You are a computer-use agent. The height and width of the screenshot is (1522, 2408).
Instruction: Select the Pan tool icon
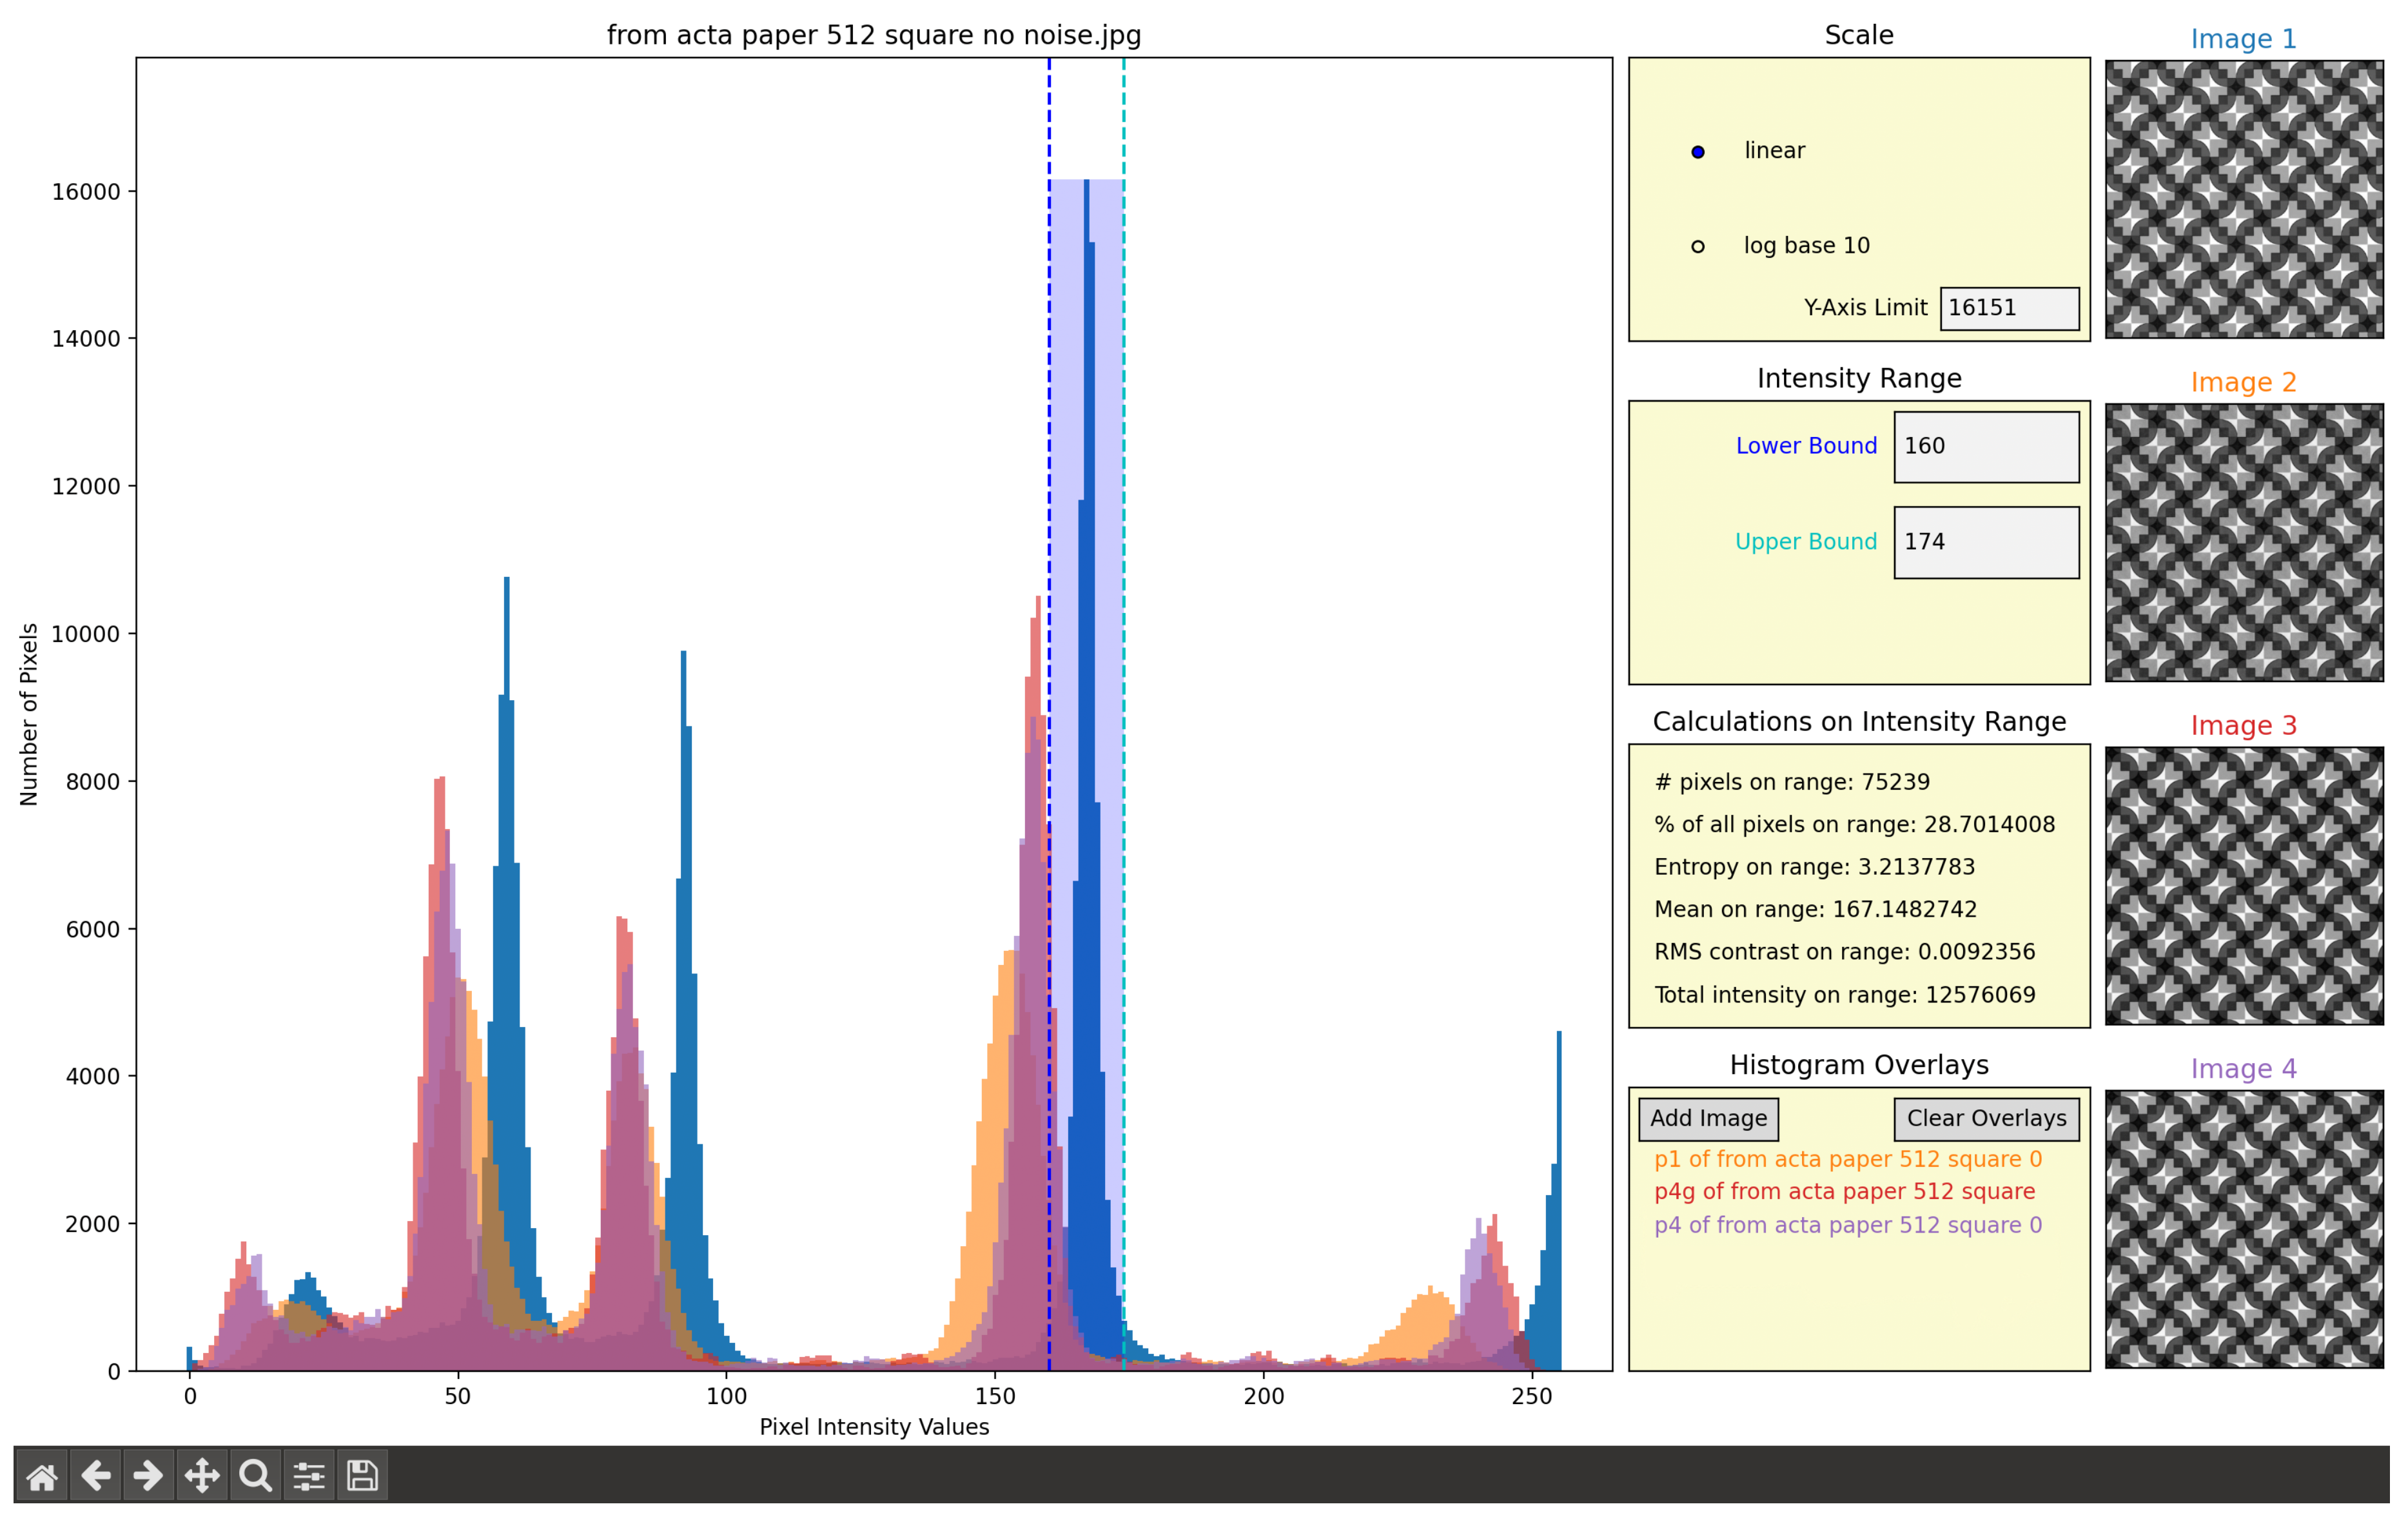pos(201,1475)
